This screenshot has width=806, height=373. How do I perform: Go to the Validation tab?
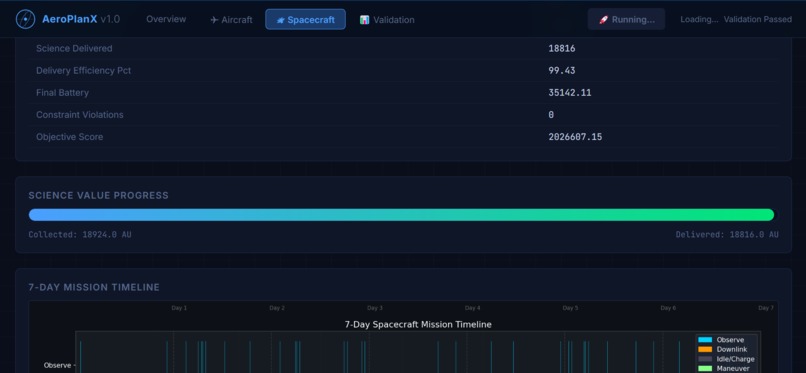[x=387, y=20]
